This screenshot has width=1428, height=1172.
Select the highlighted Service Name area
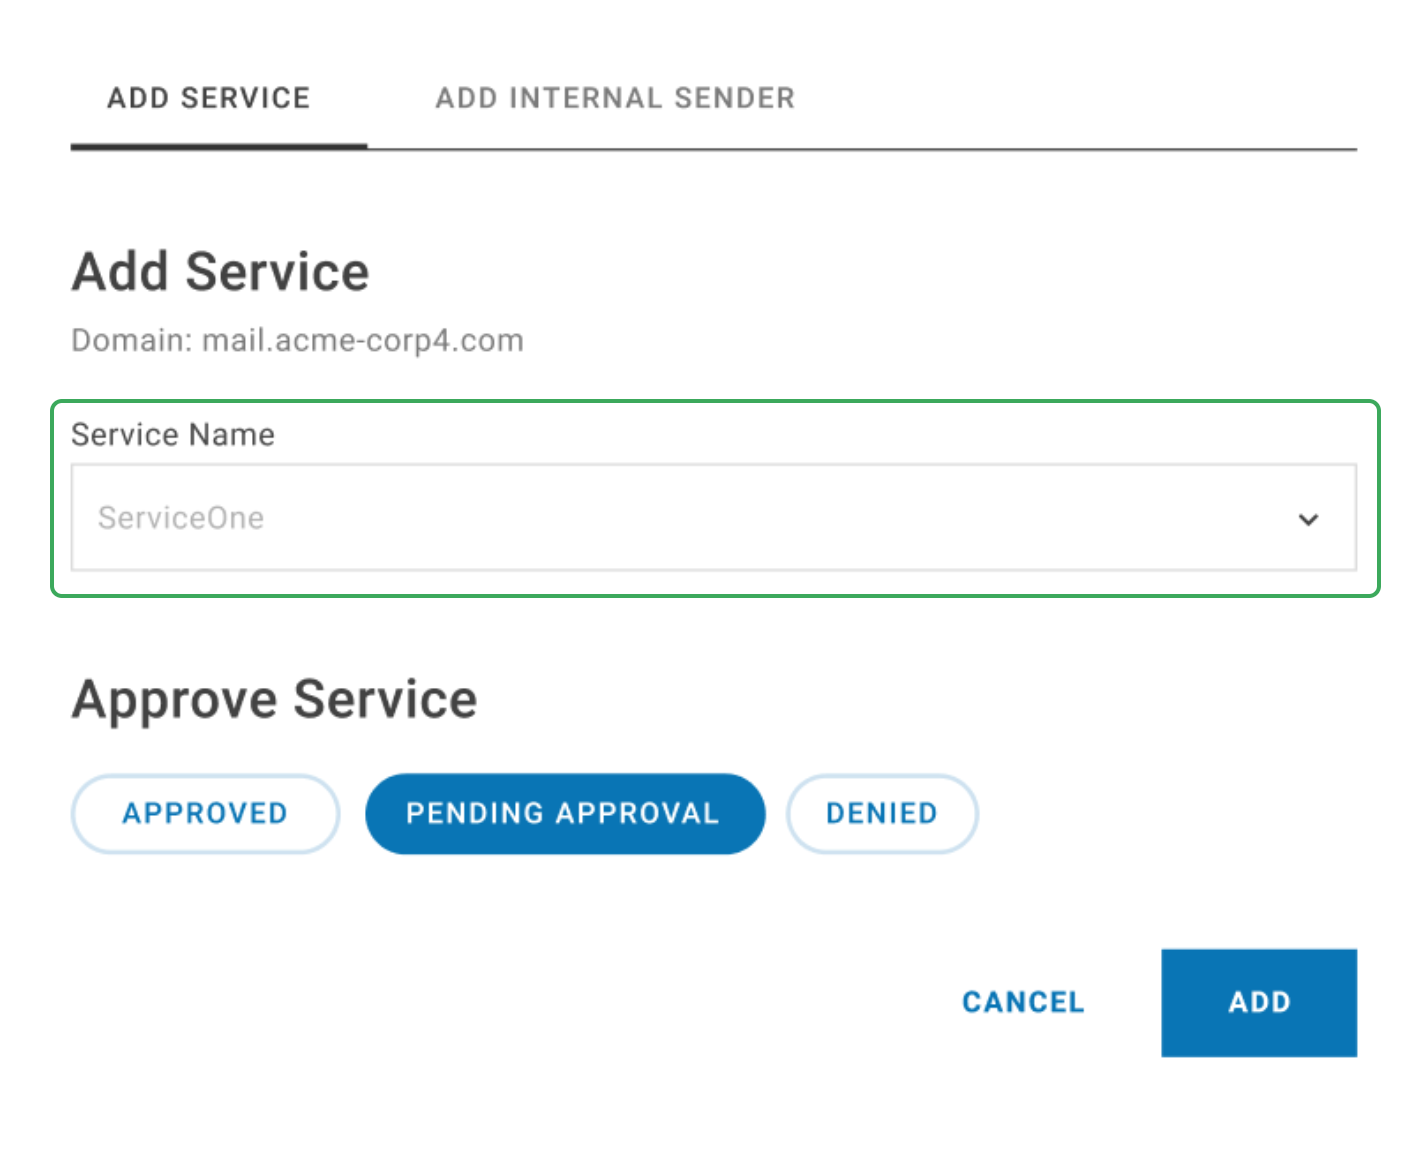(713, 497)
